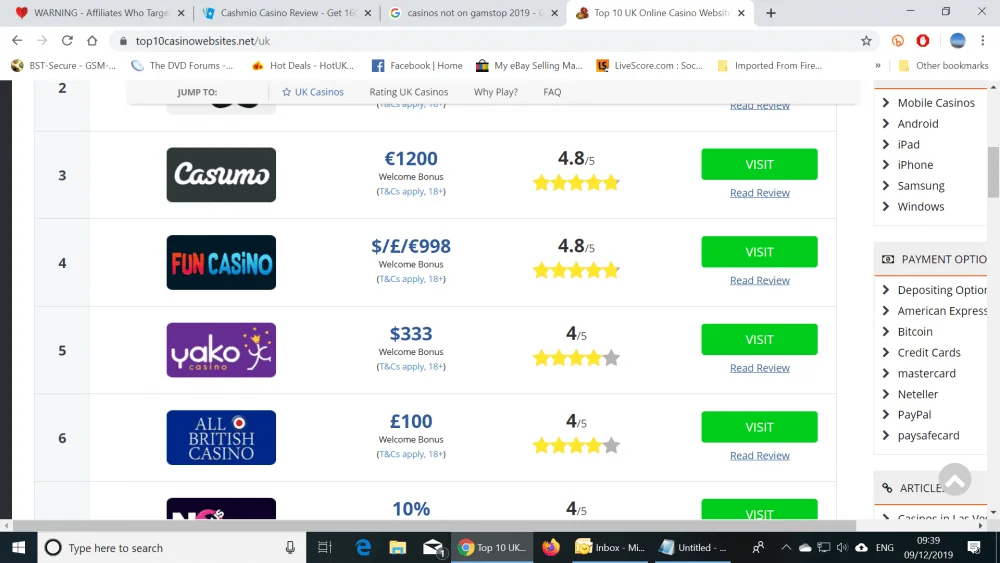Open PayPal payment link

tap(914, 414)
